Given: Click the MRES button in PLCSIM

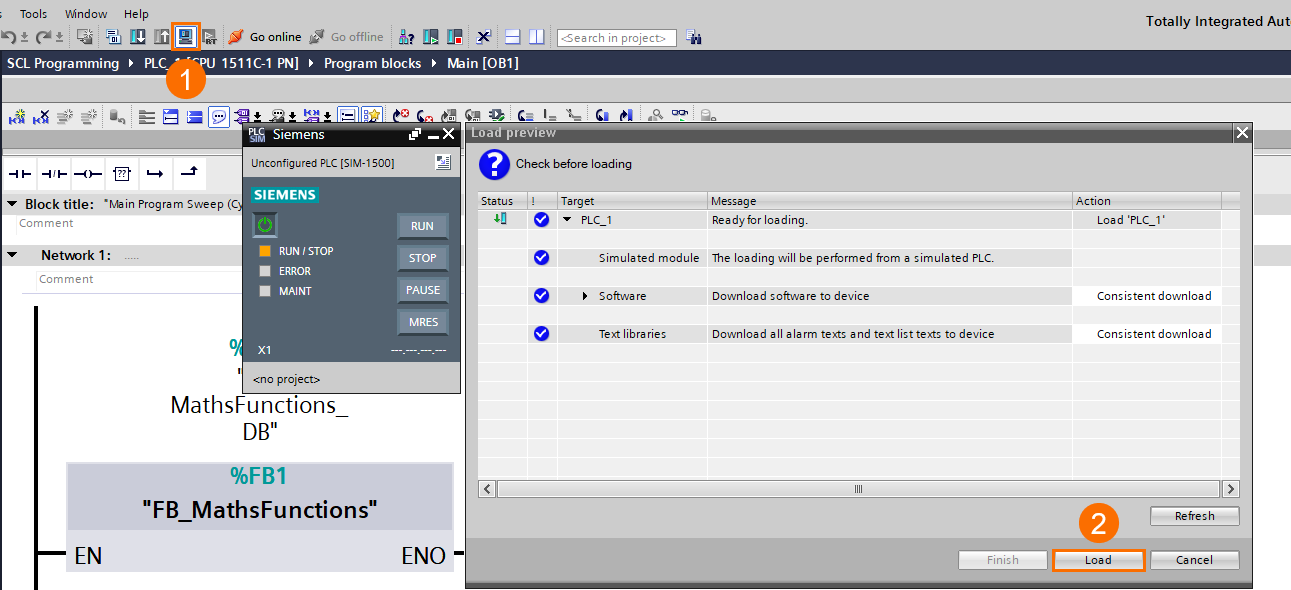Looking at the screenshot, I should pos(422,322).
